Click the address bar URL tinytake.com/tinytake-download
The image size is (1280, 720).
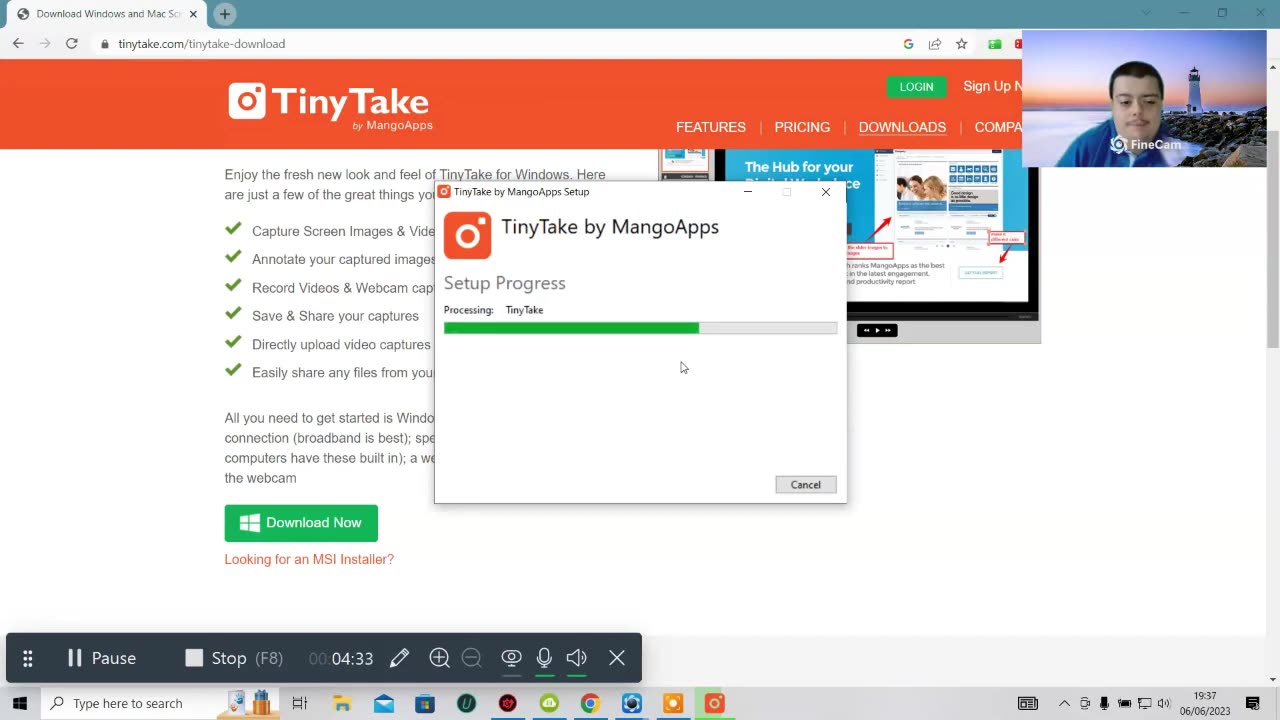pos(201,44)
